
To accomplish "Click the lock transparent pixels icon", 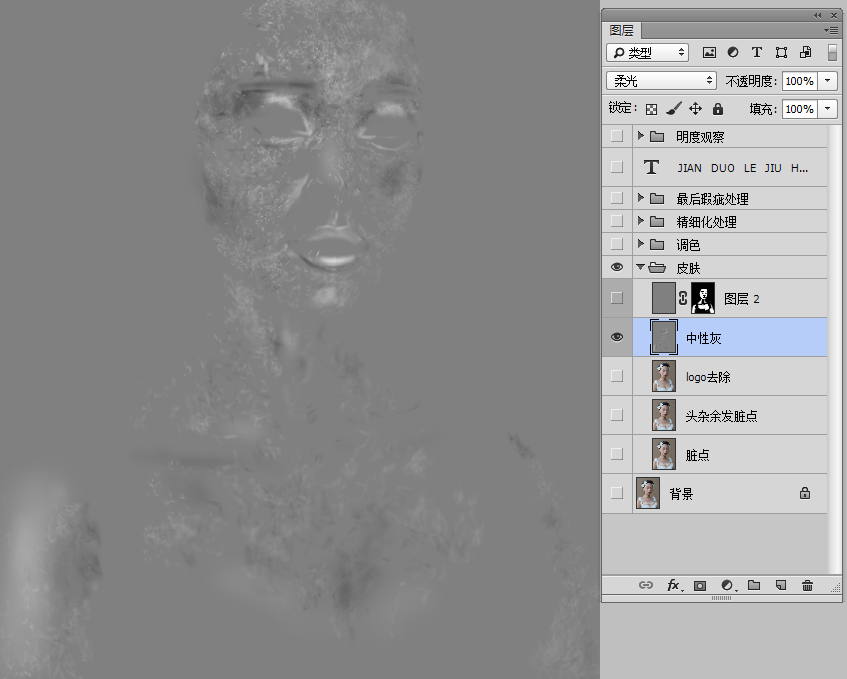I will 652,109.
